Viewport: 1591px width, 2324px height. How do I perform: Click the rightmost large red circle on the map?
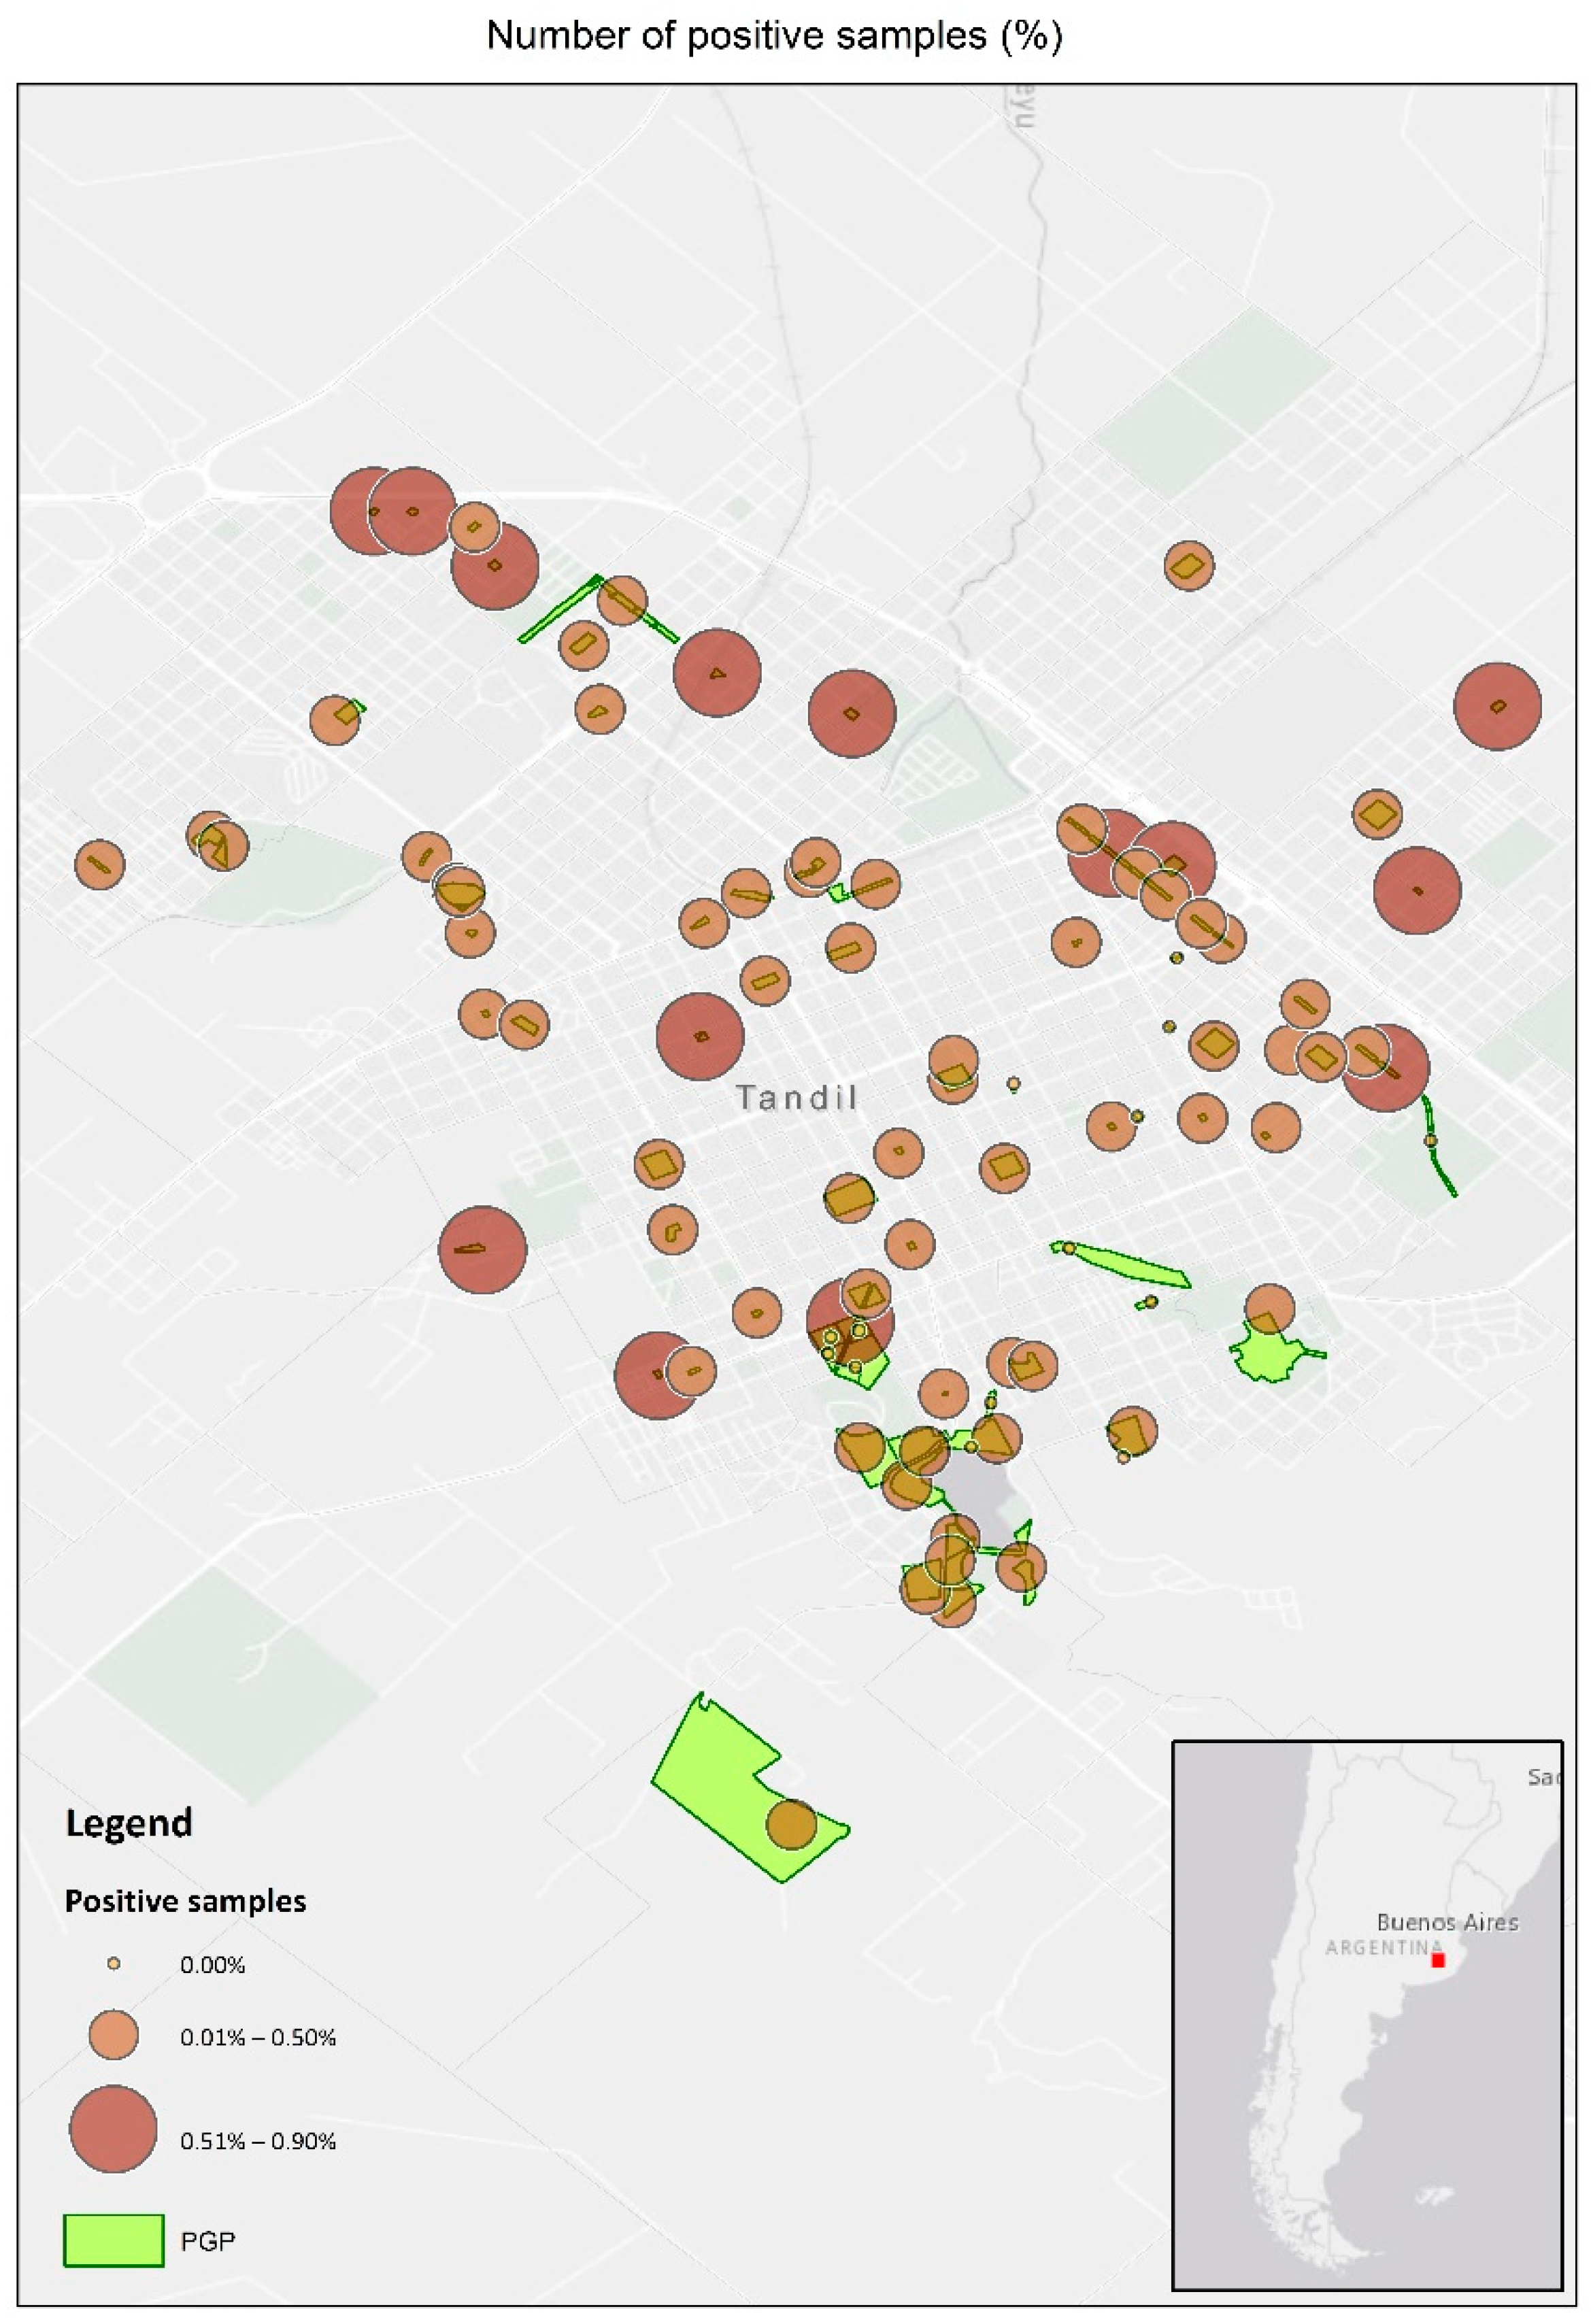tap(1497, 706)
